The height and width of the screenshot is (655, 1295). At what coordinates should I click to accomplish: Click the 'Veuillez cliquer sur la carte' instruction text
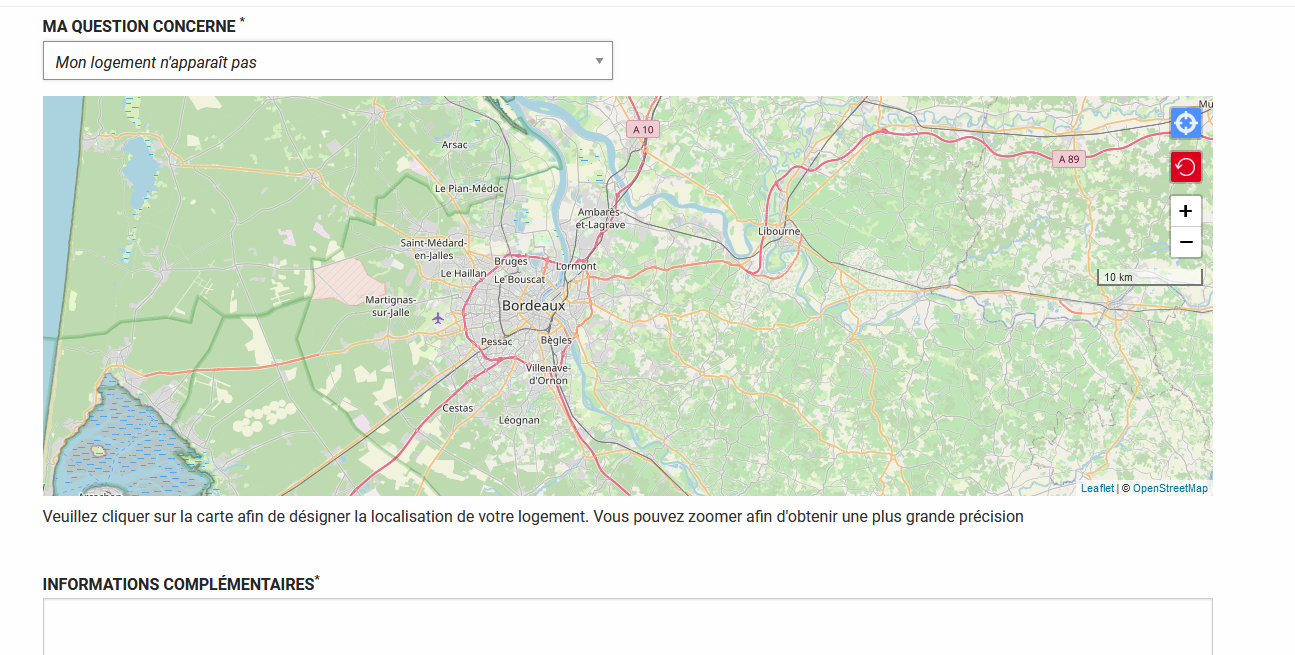(x=533, y=517)
